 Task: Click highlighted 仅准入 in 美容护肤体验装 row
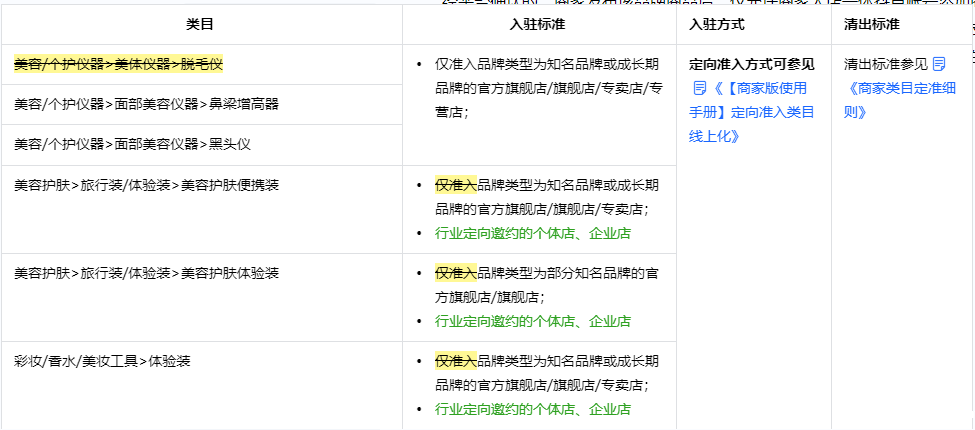pos(455,272)
